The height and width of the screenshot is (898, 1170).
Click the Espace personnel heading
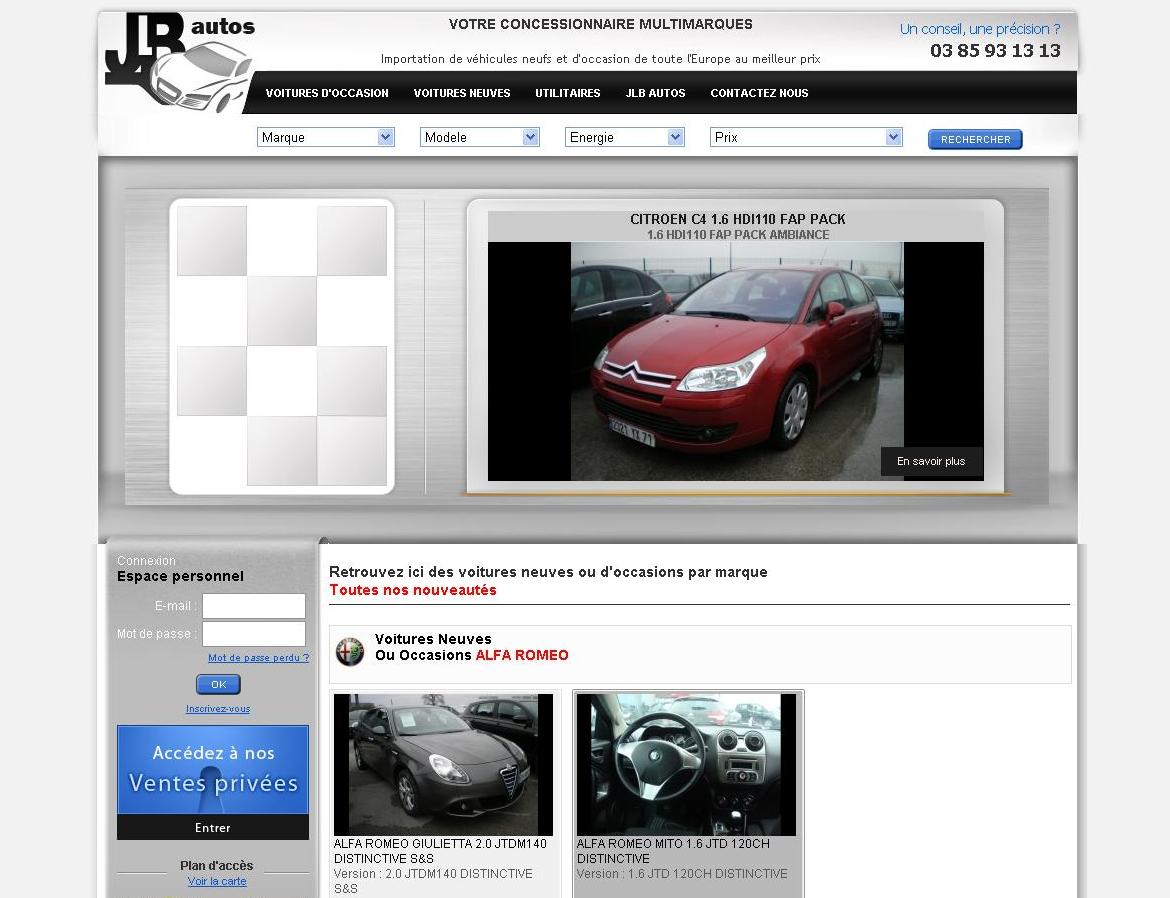181,576
